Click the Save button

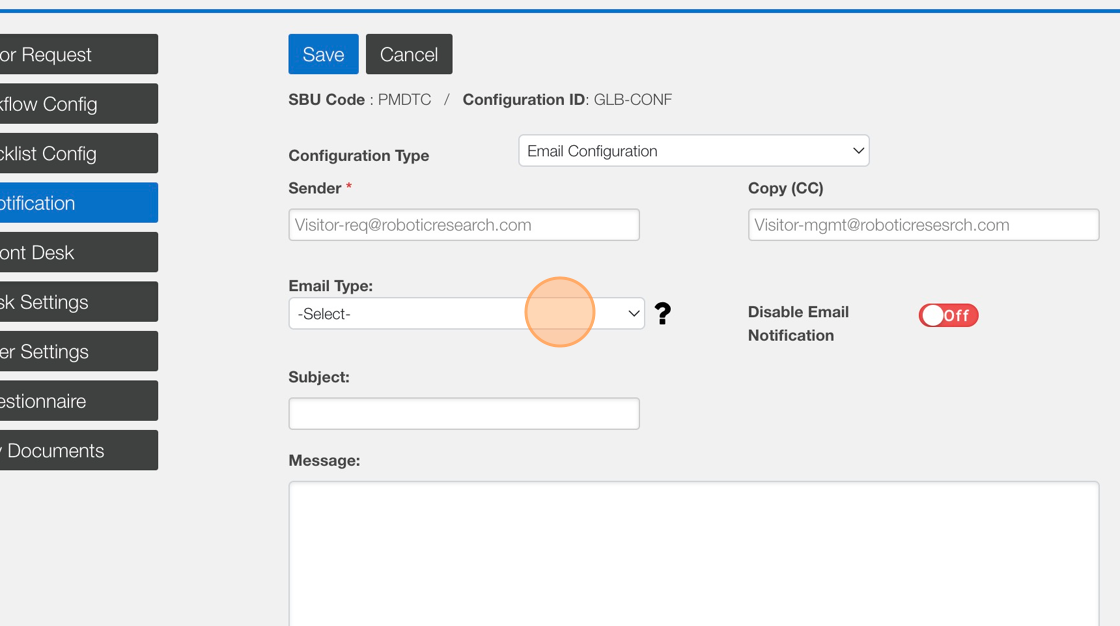pos(323,54)
